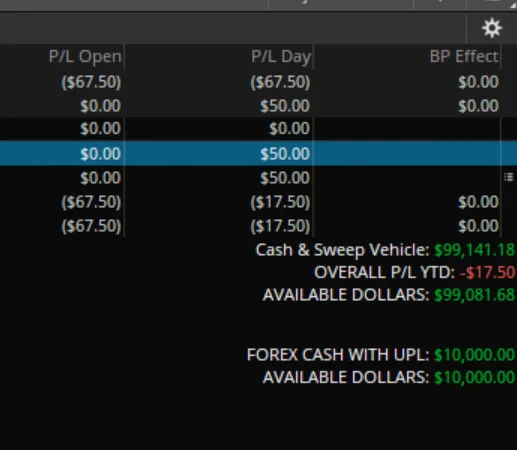Image resolution: width=517 pixels, height=450 pixels.
Task: Click the small list icon beside the table
Action: click(x=509, y=177)
